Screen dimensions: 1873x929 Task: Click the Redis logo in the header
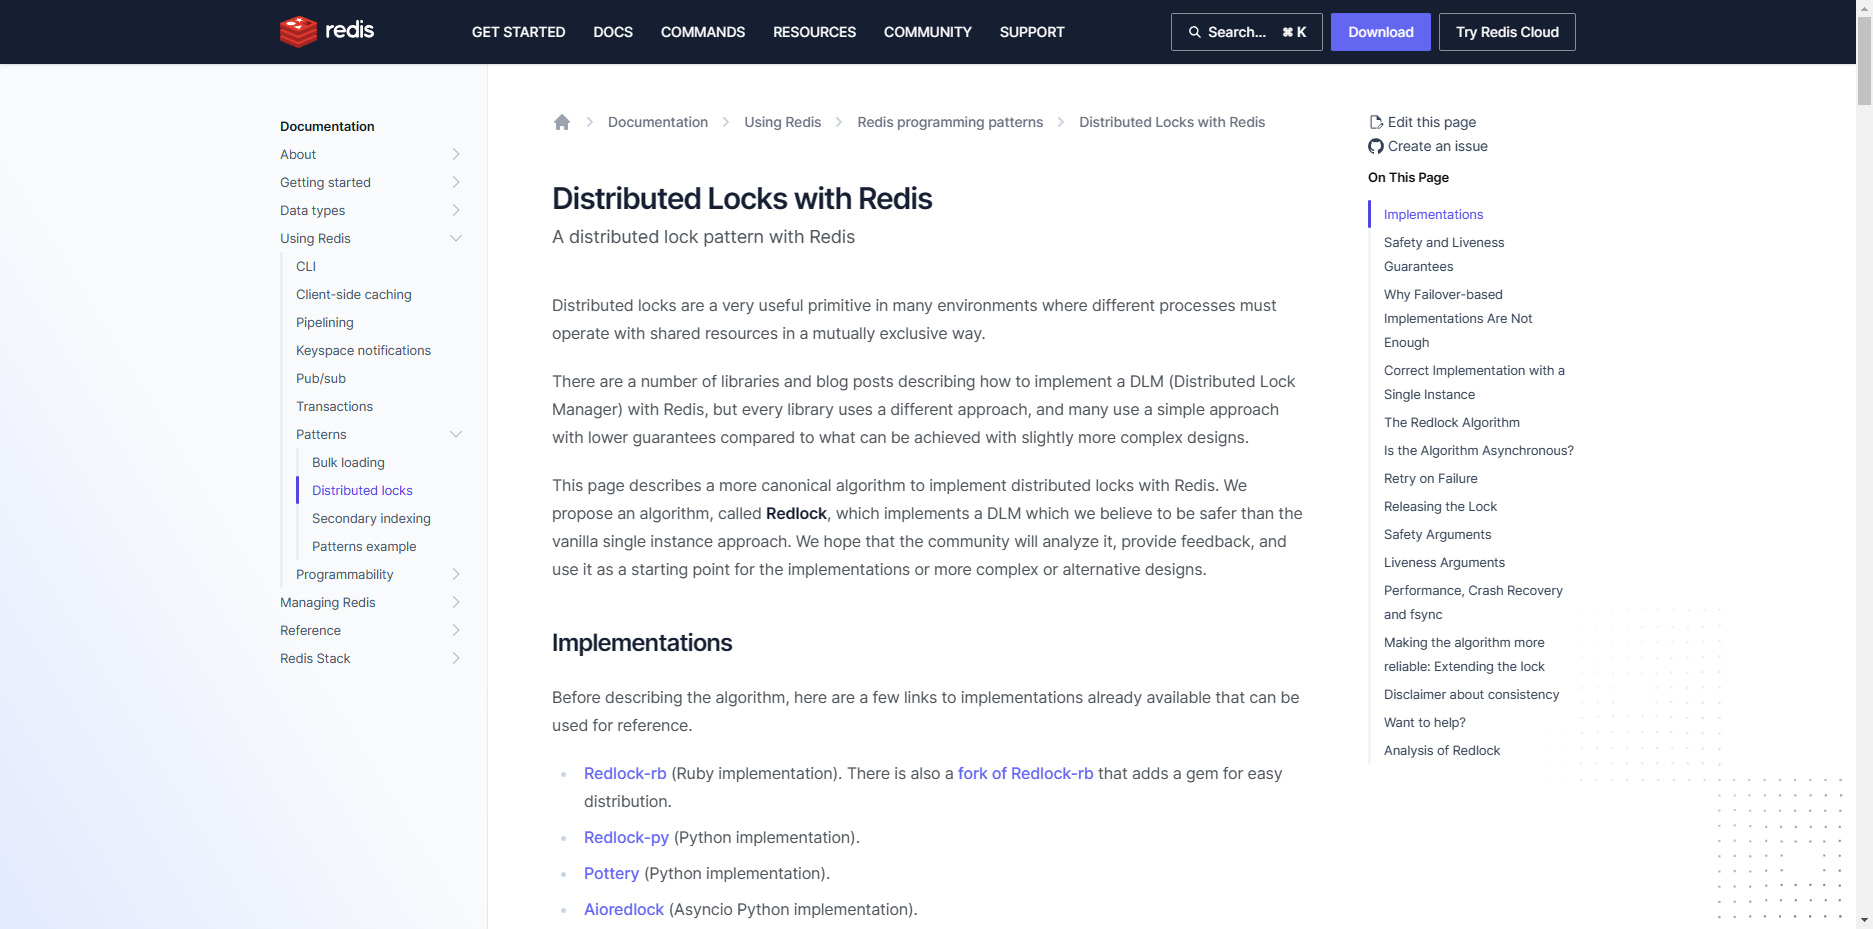(325, 31)
